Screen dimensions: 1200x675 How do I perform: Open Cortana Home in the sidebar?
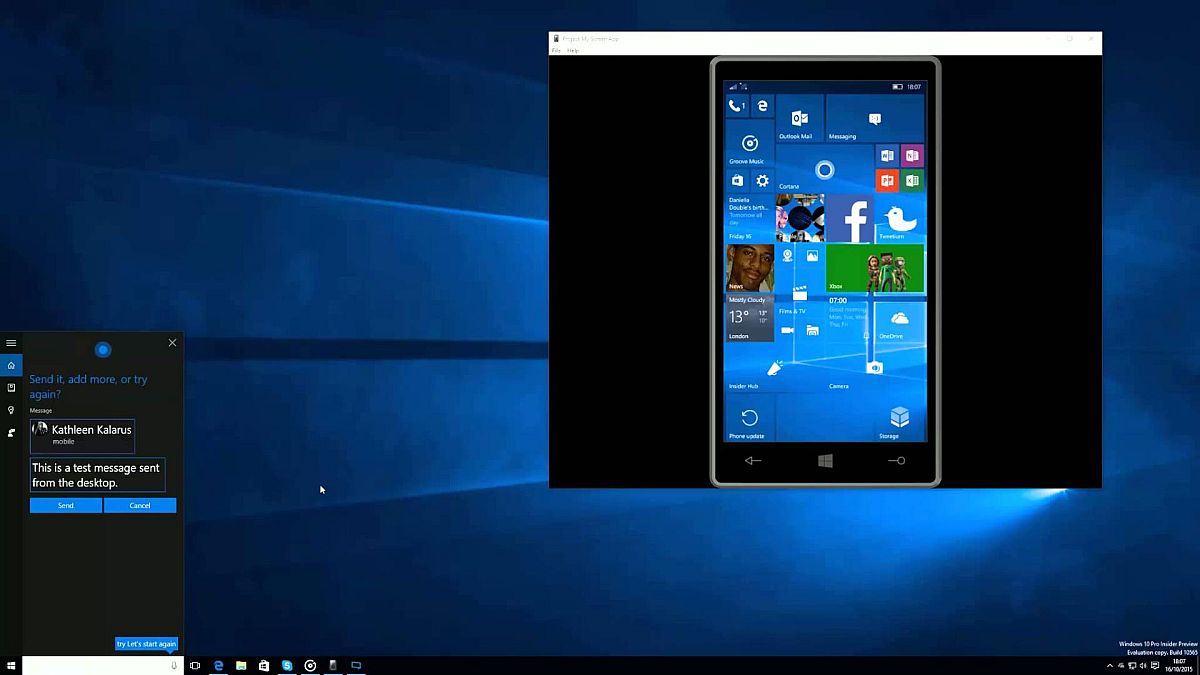click(11, 365)
